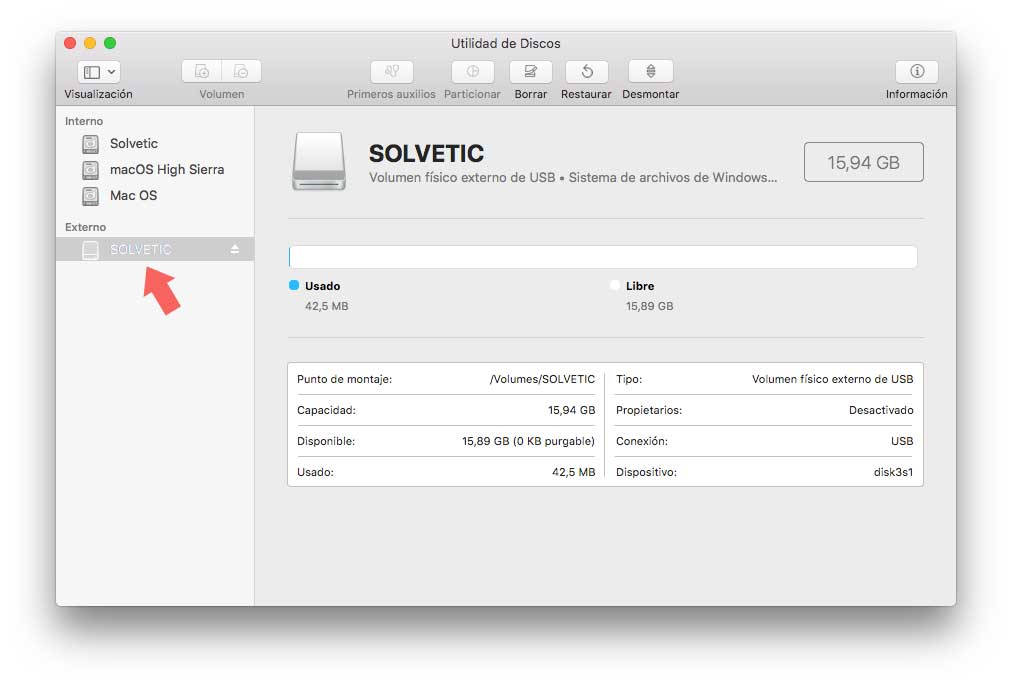Click the Mac OS disk icon
Image resolution: width=1012 pixels, height=686 pixels.
[x=90, y=196]
